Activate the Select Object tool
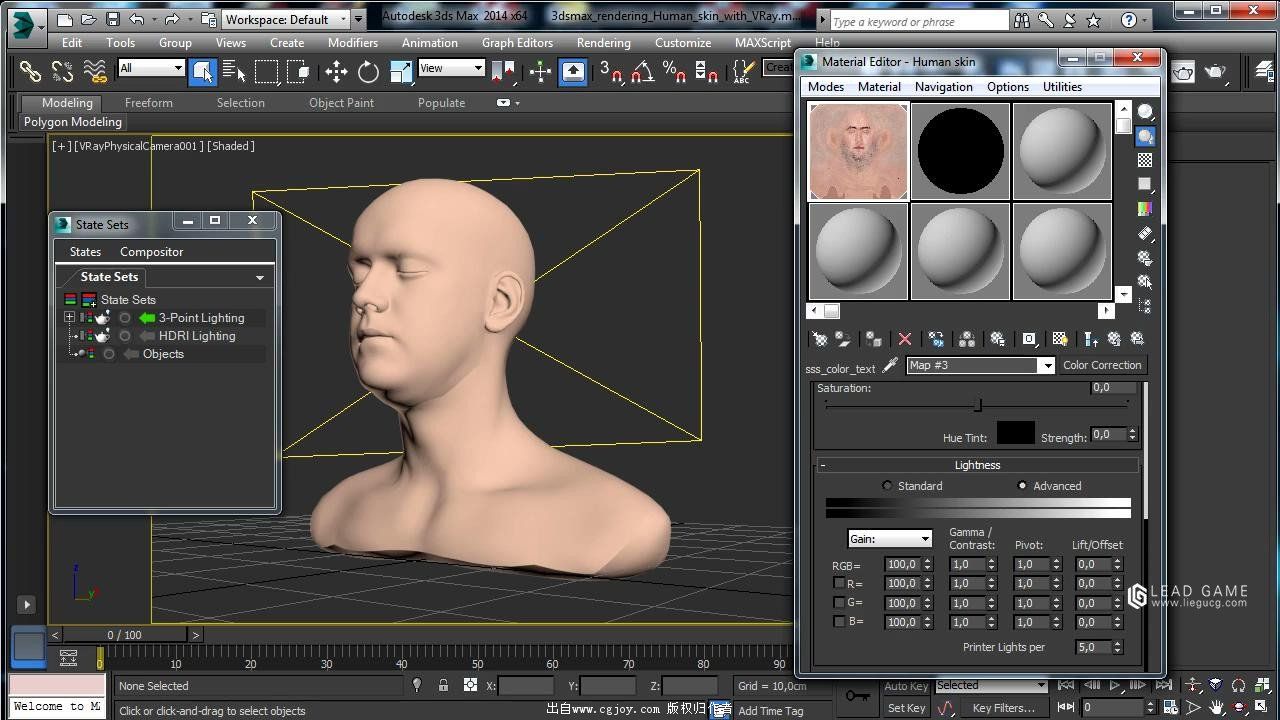Image resolution: width=1280 pixels, height=720 pixels. point(203,71)
